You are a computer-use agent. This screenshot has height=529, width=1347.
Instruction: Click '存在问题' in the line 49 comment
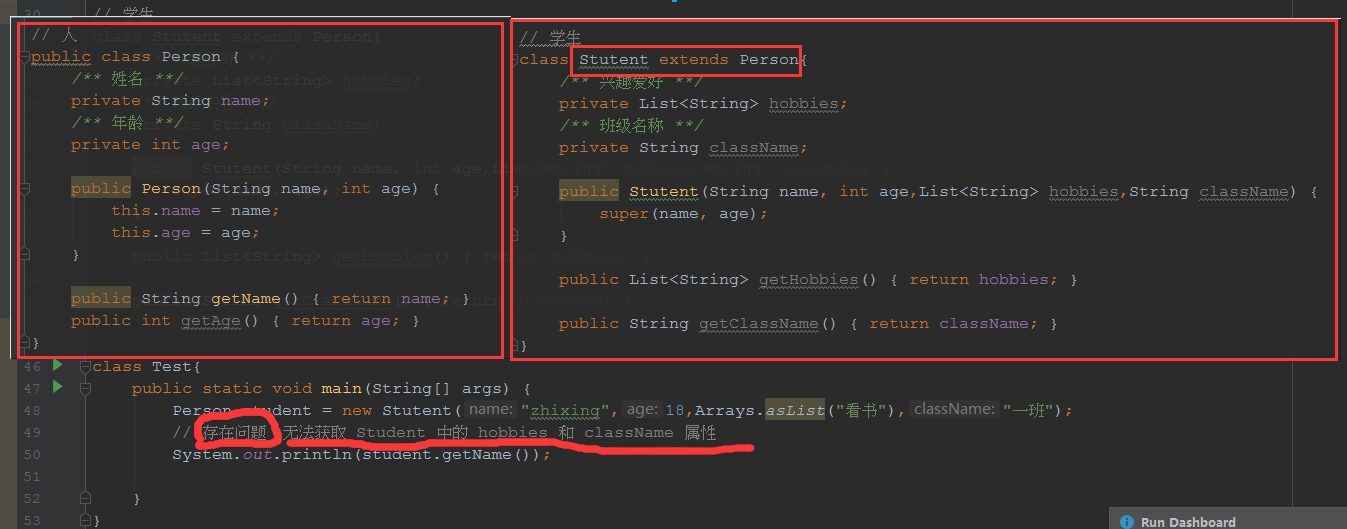pyautogui.click(x=235, y=432)
